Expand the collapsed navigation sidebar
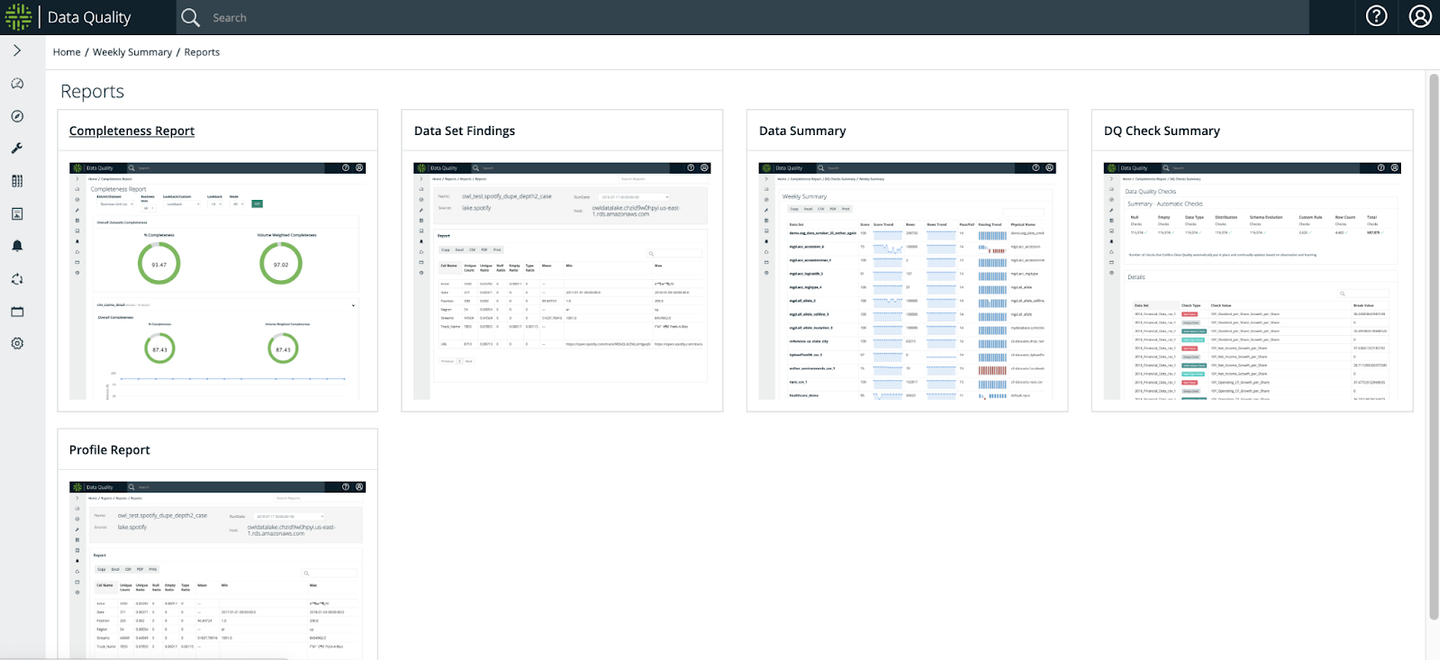The height and width of the screenshot is (660, 1440). point(17,50)
